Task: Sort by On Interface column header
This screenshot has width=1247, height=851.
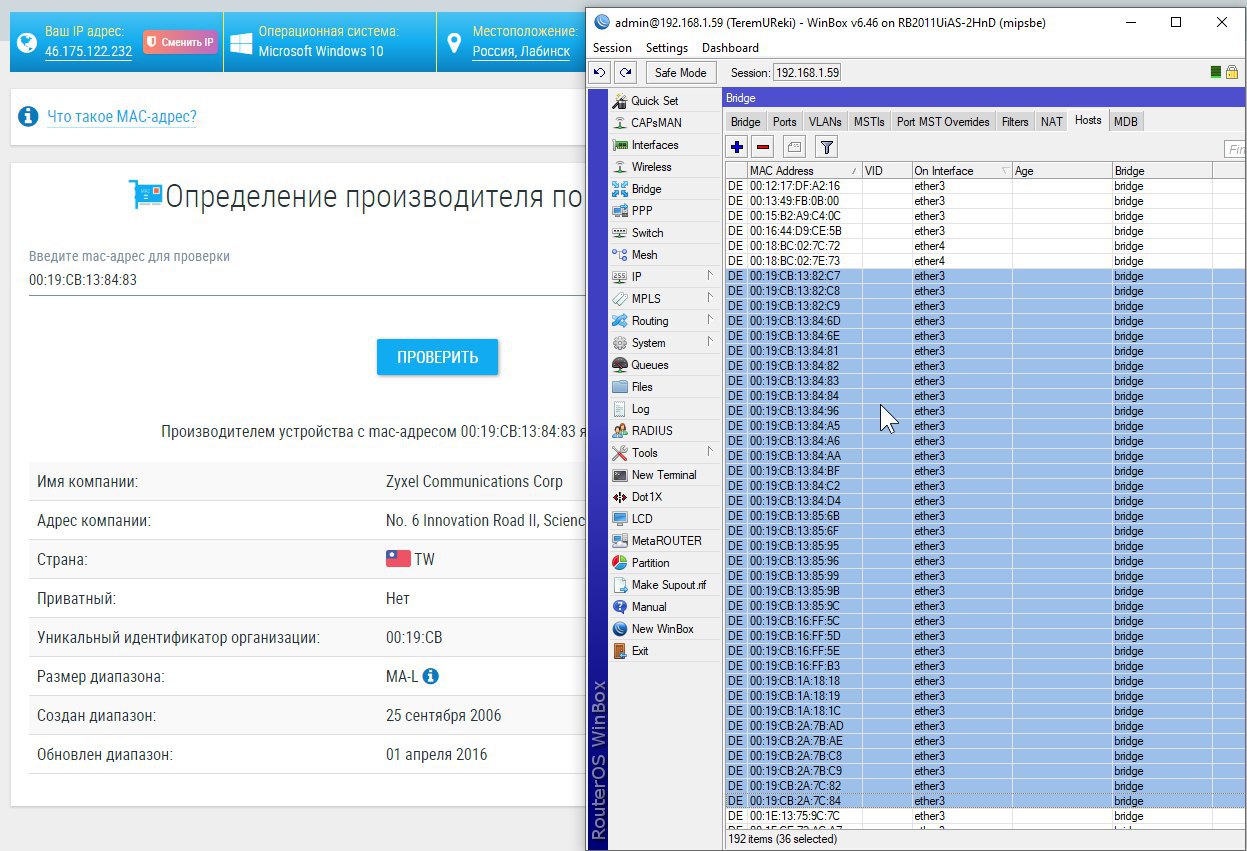Action: click(962, 171)
